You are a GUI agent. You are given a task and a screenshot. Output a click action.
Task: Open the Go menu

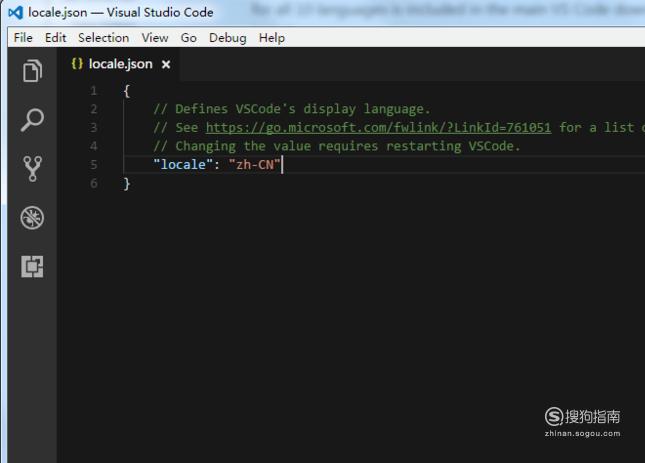tap(188, 38)
